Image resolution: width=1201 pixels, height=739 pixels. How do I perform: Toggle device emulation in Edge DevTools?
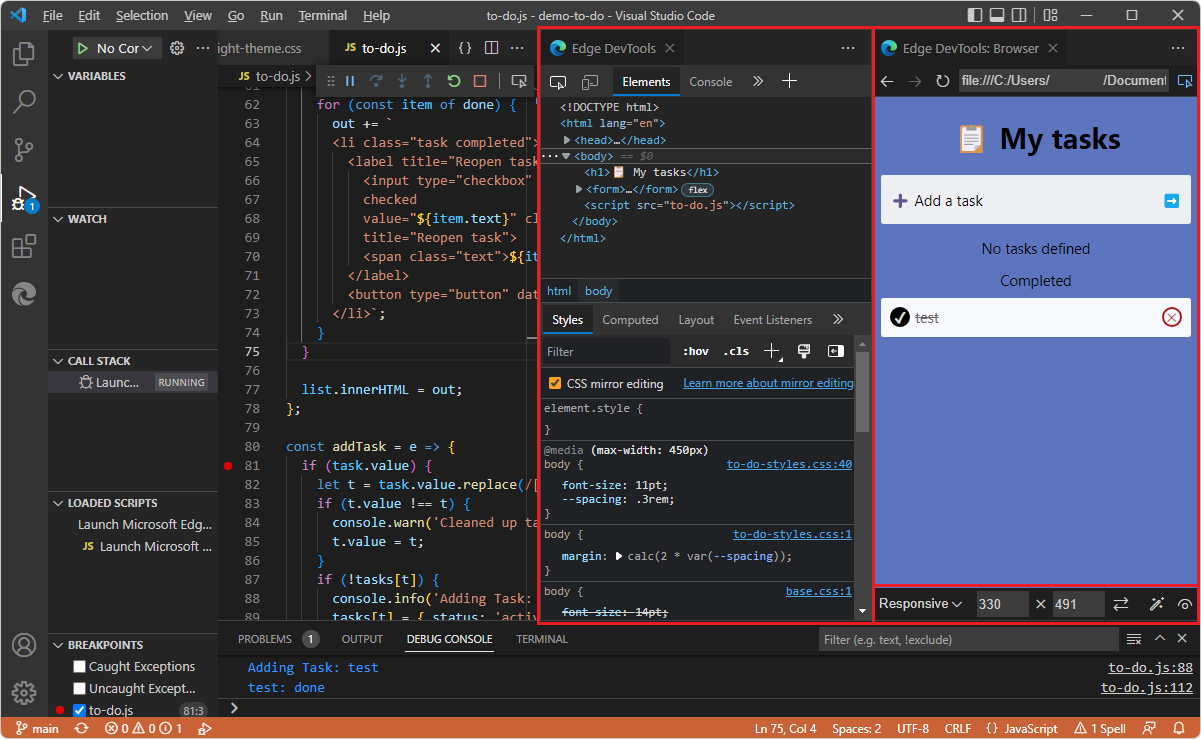[590, 82]
